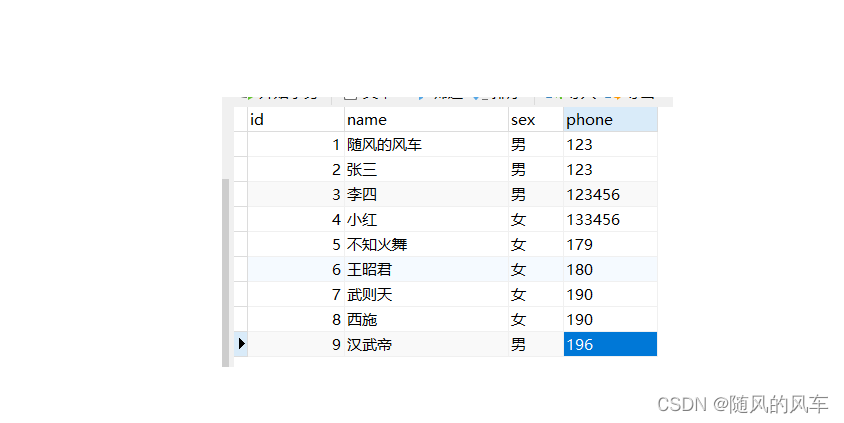Click name cell '李四'

pos(426,194)
